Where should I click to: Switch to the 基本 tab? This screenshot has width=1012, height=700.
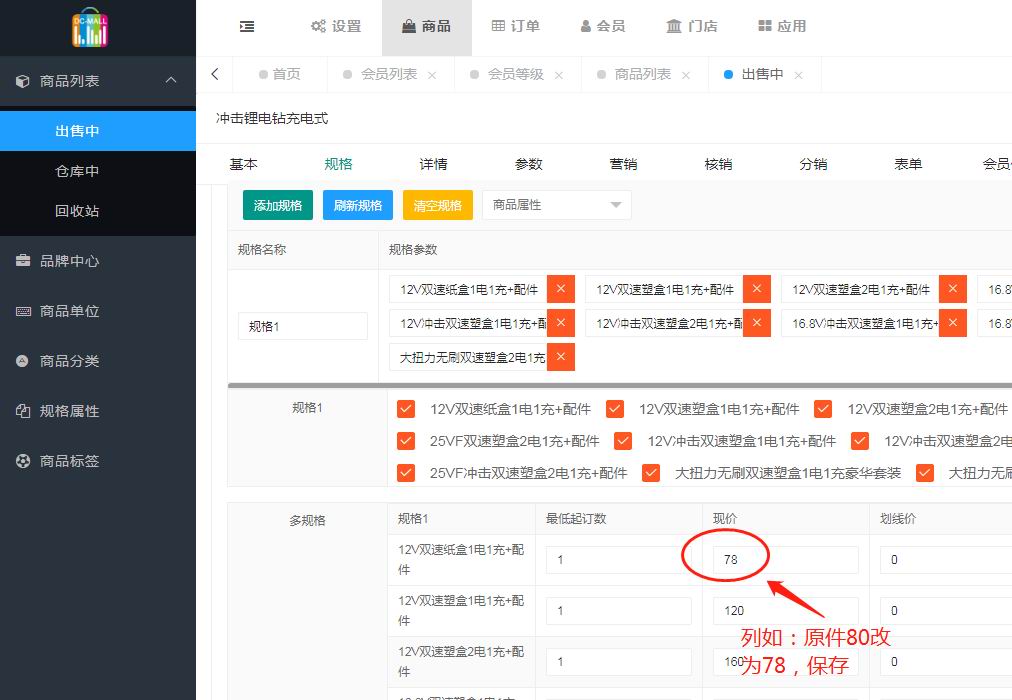(x=243, y=165)
